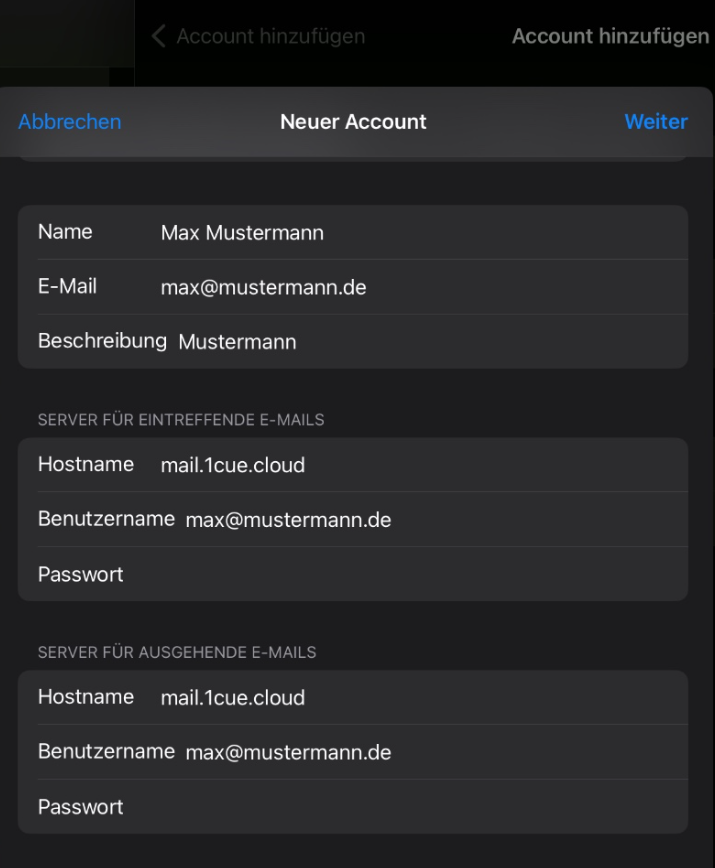Tap the Beschreibung label
The image size is (715, 868).
point(102,341)
